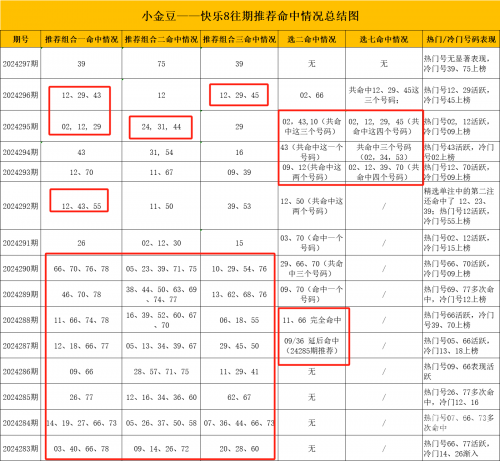Select cell 09、14、26、72 in 2024283期 row
The width and height of the screenshot is (500, 461).
[161, 449]
